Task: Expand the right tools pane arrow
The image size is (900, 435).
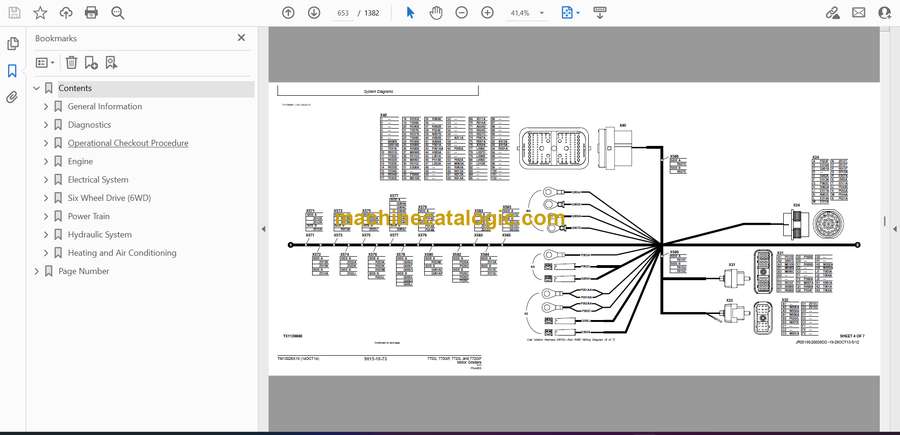Action: [x=894, y=229]
